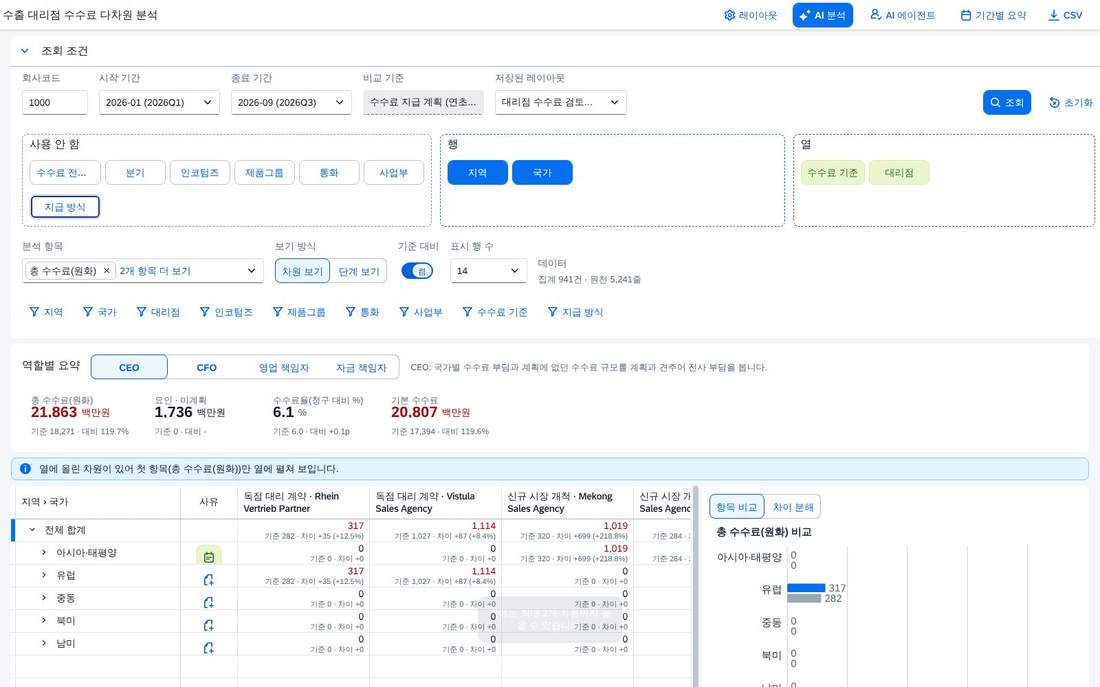Viewport: 1100px width, 687px height.
Task: Toggle the 국가 row dimension chip
Action: tap(542, 173)
